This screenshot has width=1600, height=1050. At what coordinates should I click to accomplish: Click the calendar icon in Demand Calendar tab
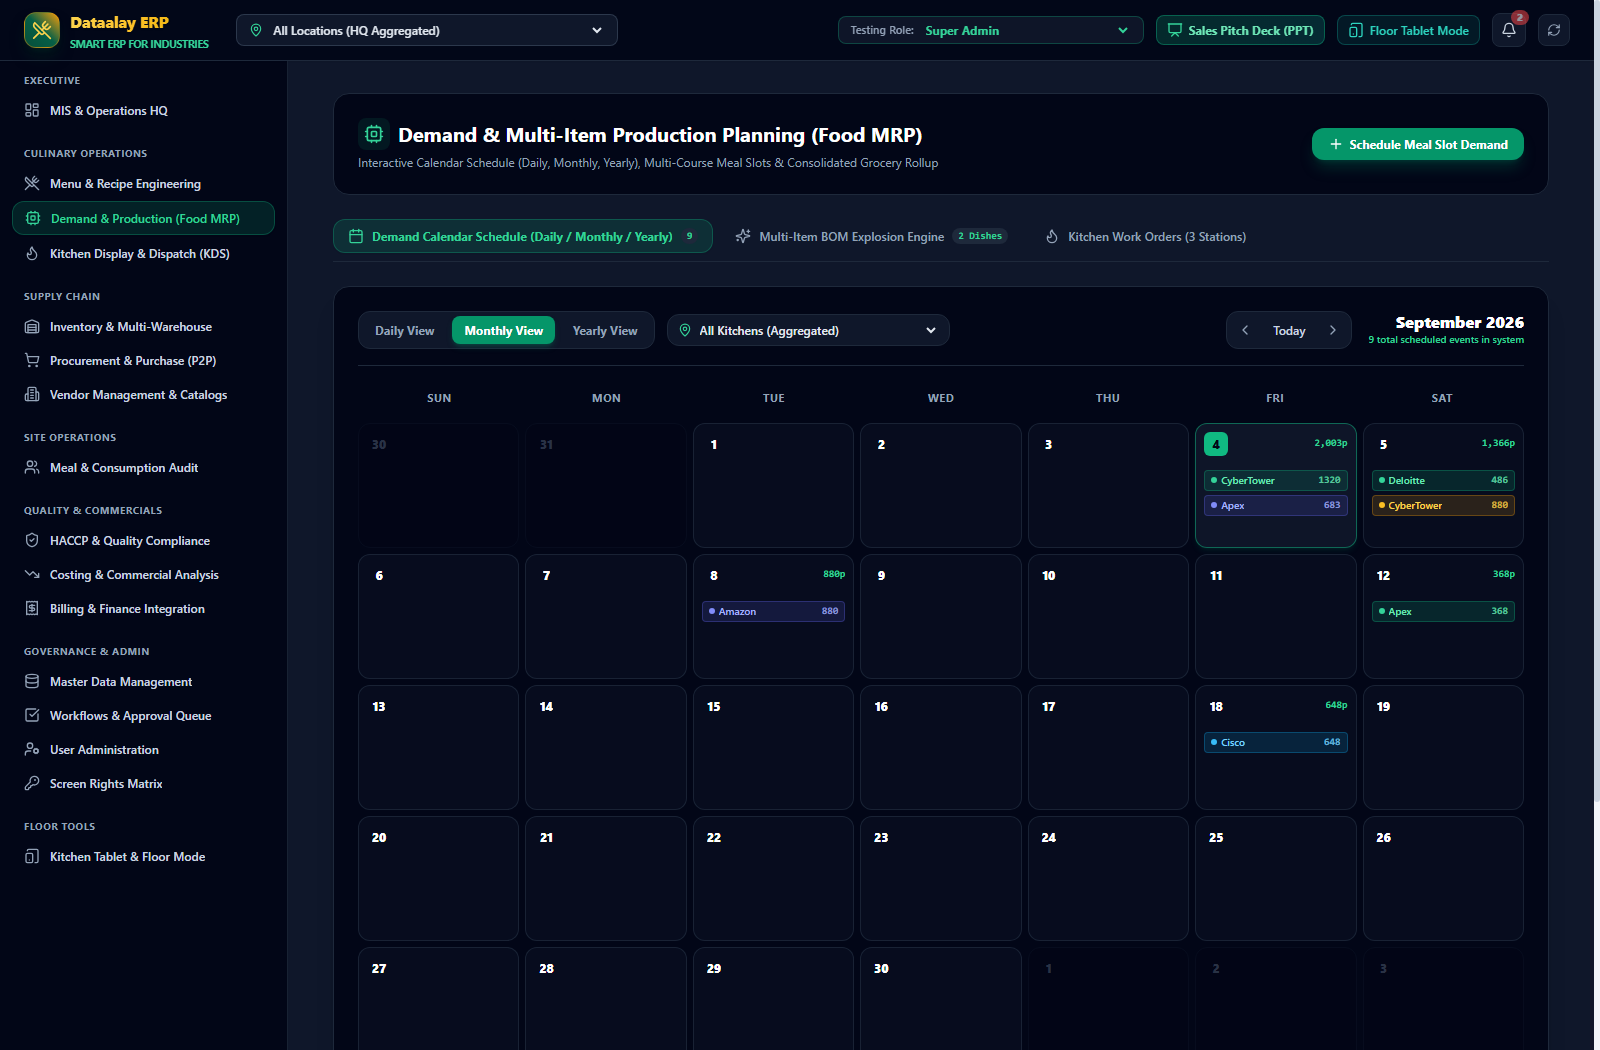(x=356, y=236)
